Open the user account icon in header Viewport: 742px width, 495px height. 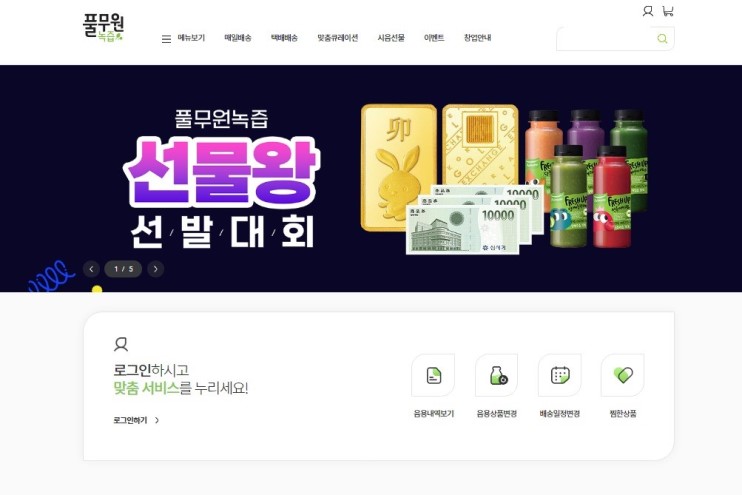click(647, 11)
